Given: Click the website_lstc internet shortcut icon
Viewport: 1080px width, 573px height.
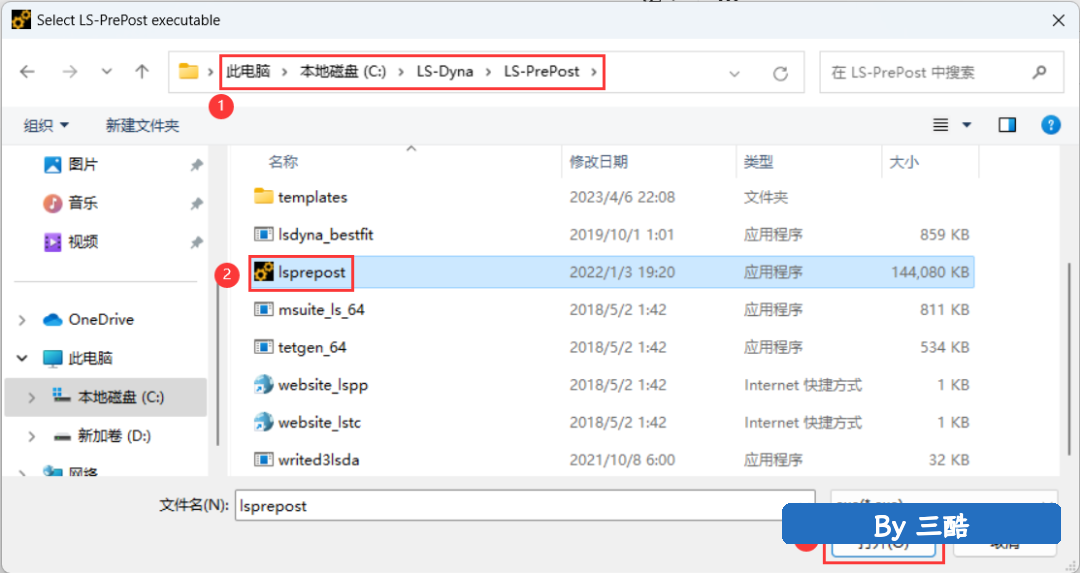Looking at the screenshot, I should [x=263, y=421].
